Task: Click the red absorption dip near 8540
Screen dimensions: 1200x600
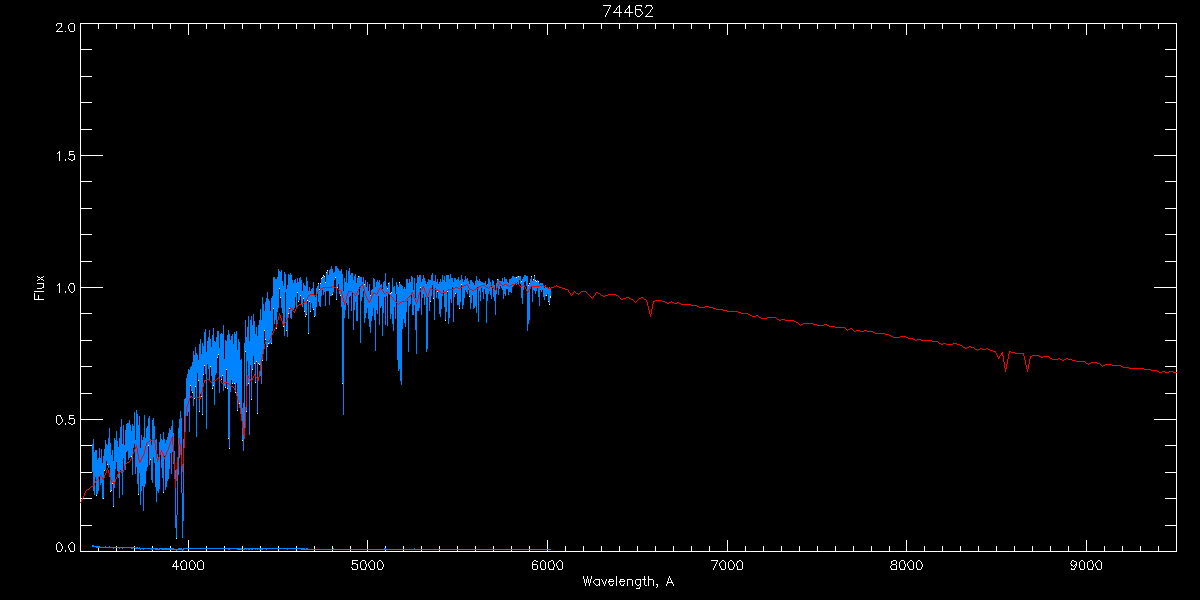Action: coord(1005,362)
